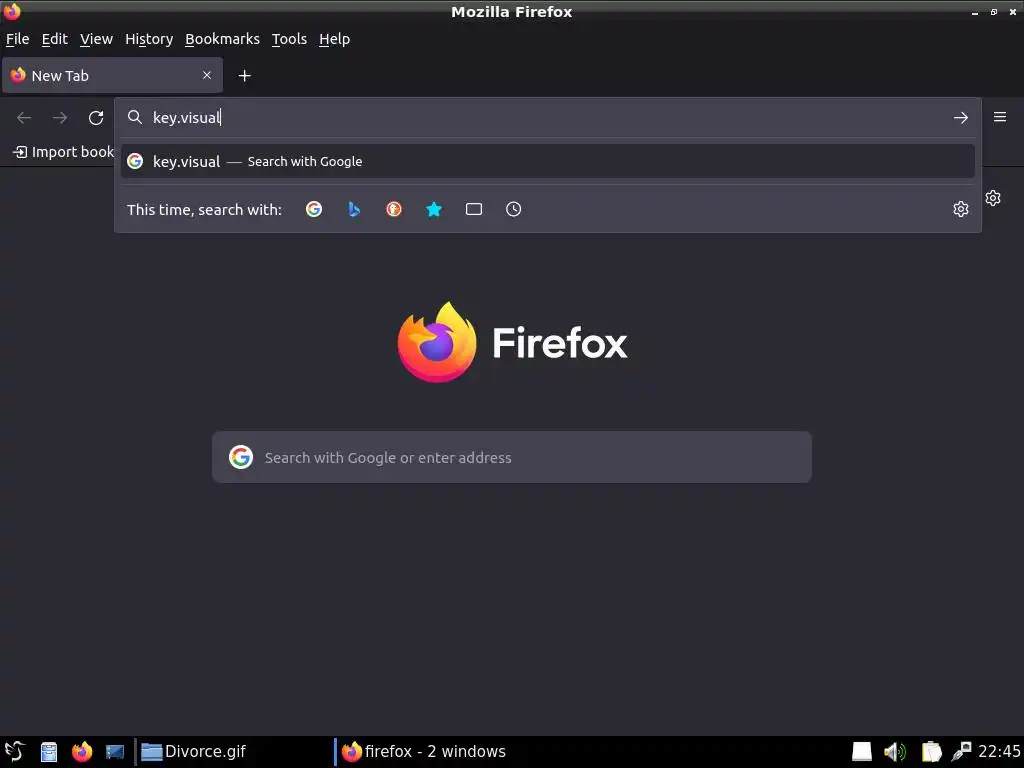Click the magnifier icon in the URL bar

pos(135,117)
